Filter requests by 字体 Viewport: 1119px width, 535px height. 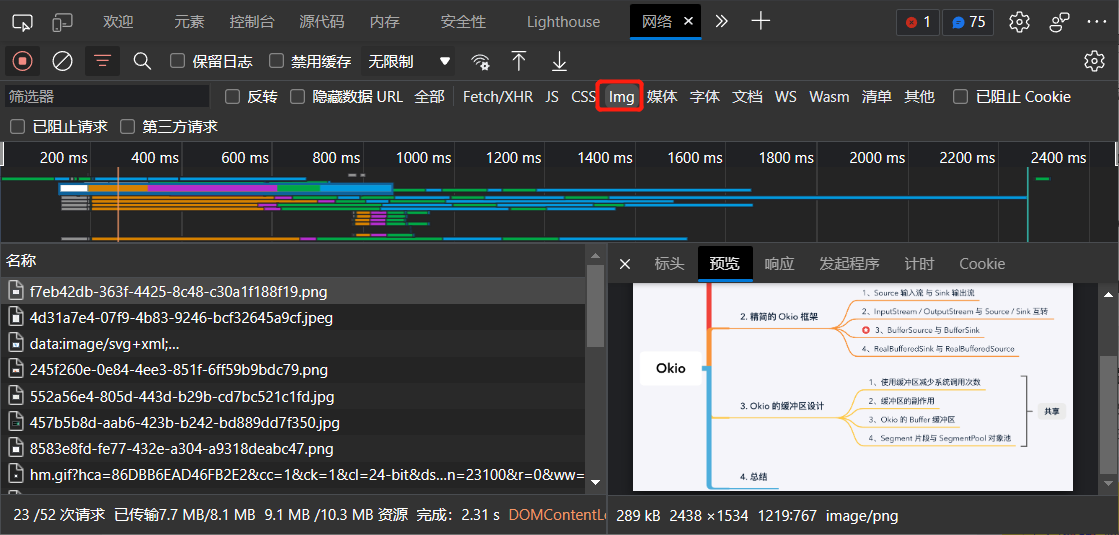tap(705, 96)
